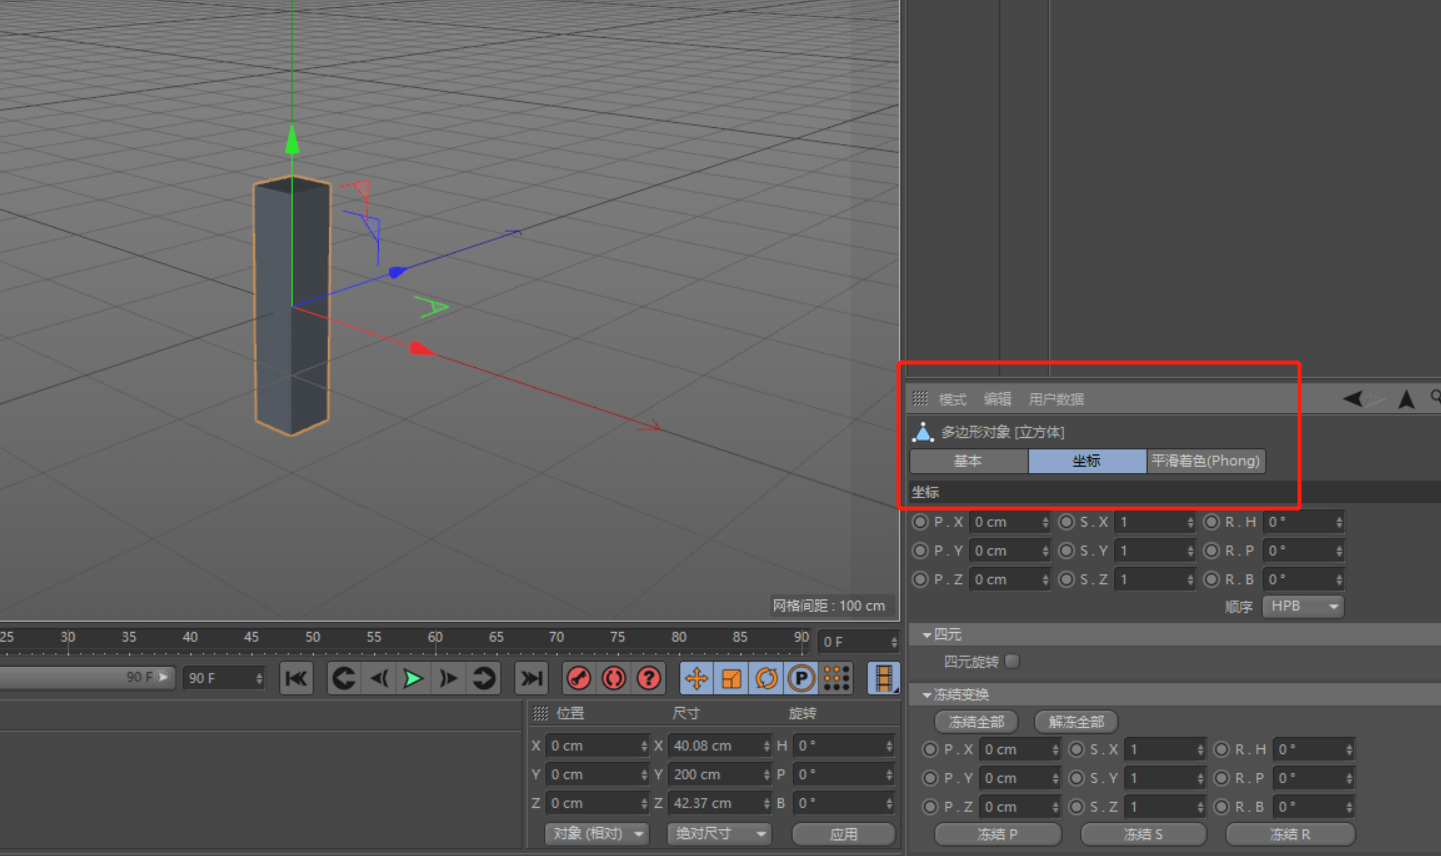1441x856 pixels.
Task: Click the stepper arrows on the 0 F field
Action: (x=894, y=642)
